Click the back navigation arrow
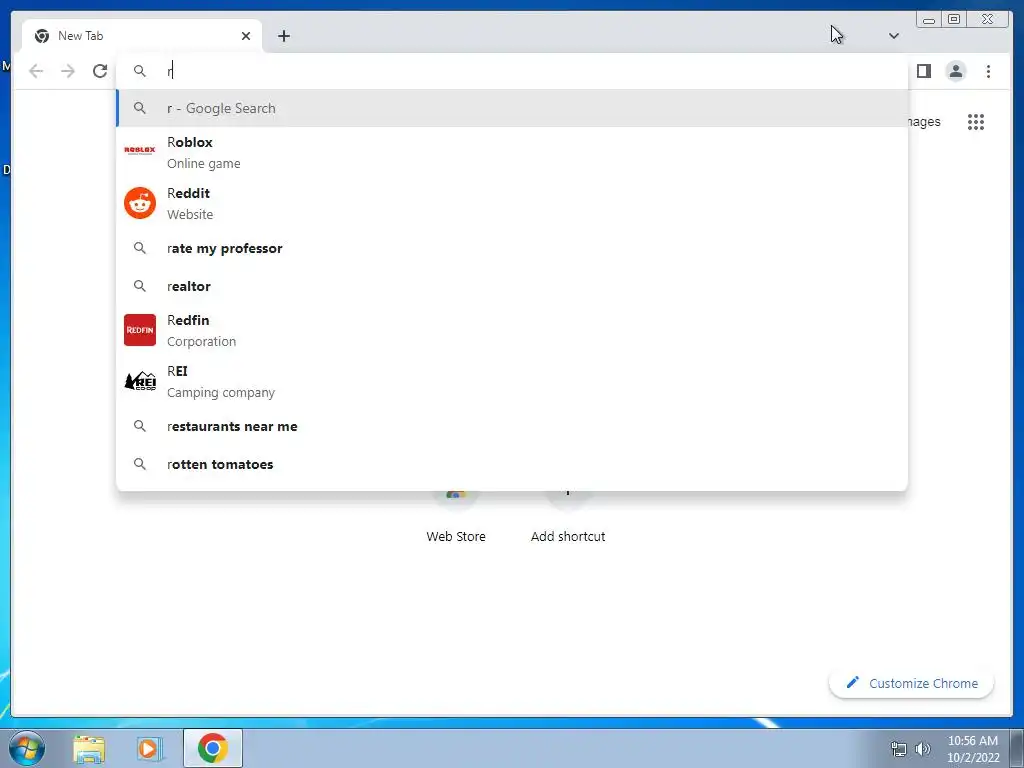 (x=36, y=71)
